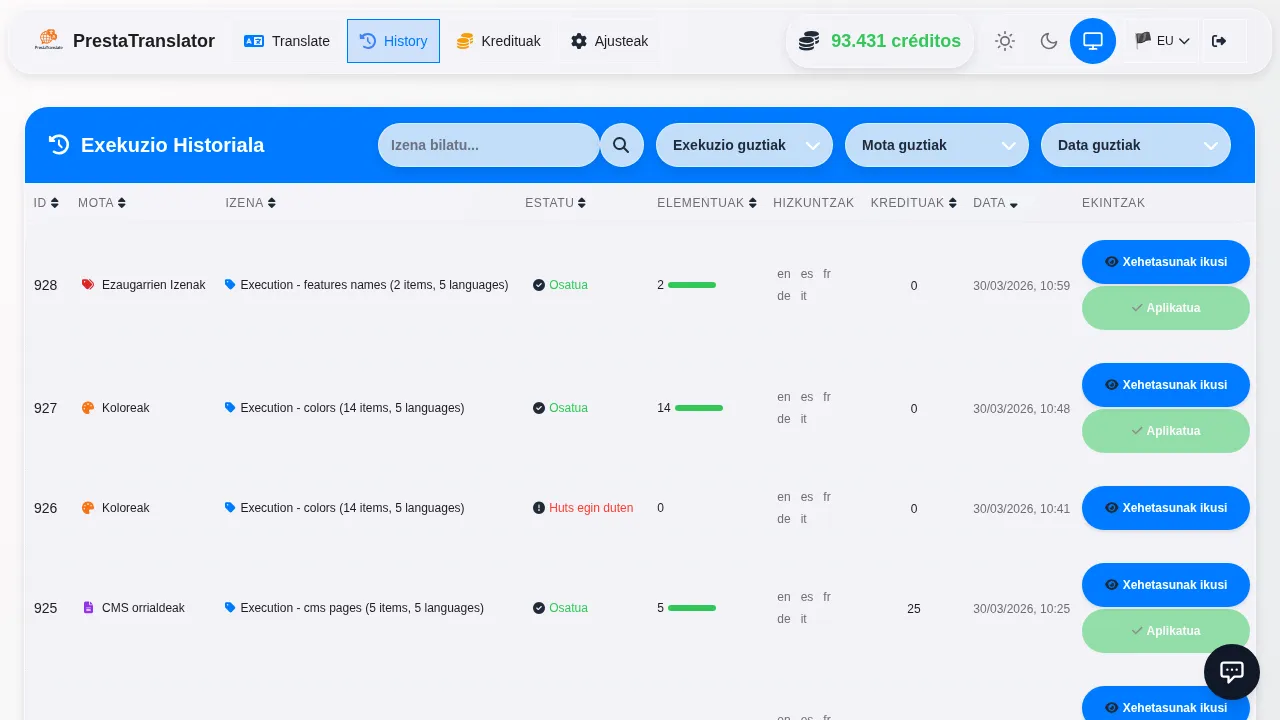Click progress bar of execution 927
The height and width of the screenshot is (720, 1280).
(x=699, y=408)
